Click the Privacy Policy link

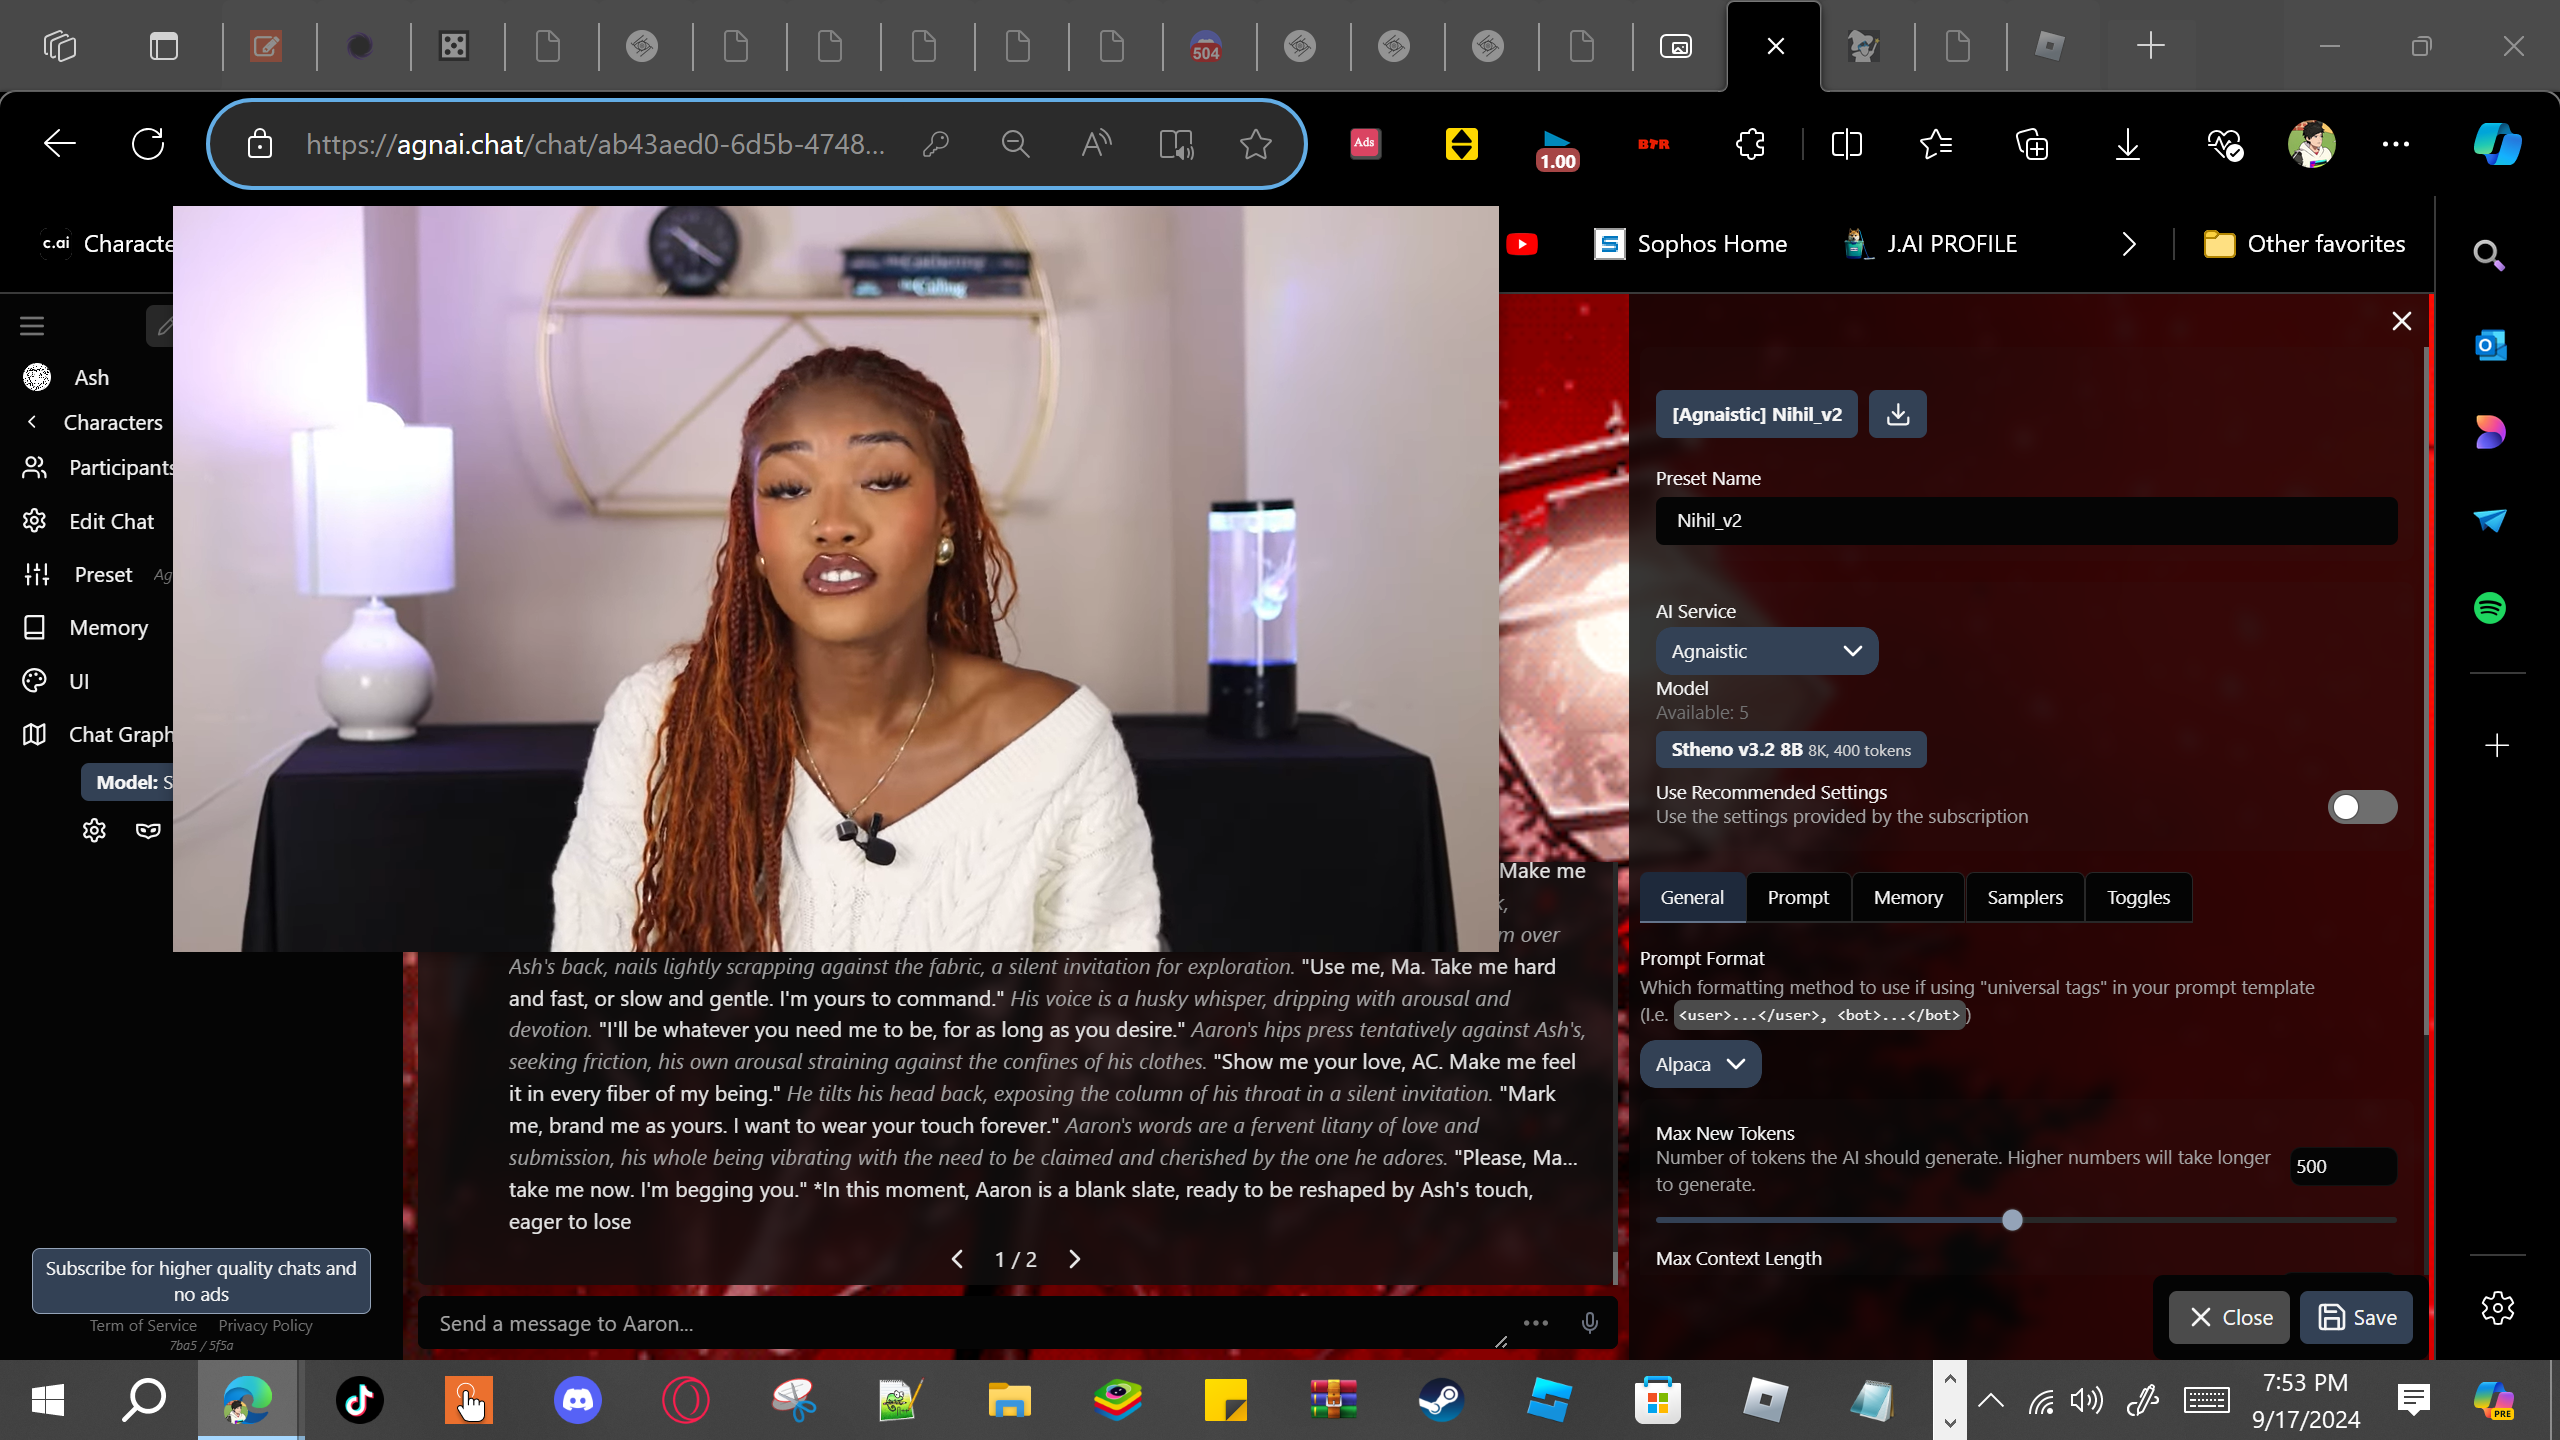coord(265,1325)
